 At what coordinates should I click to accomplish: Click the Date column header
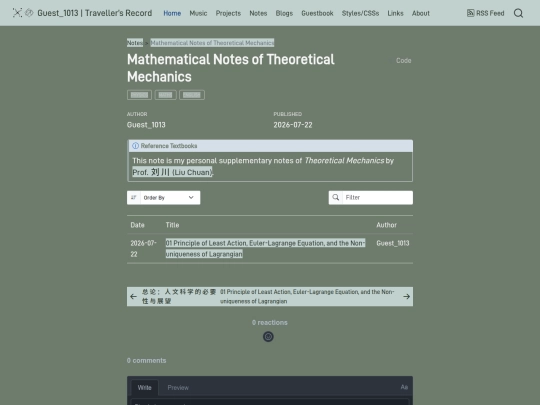pos(137,225)
